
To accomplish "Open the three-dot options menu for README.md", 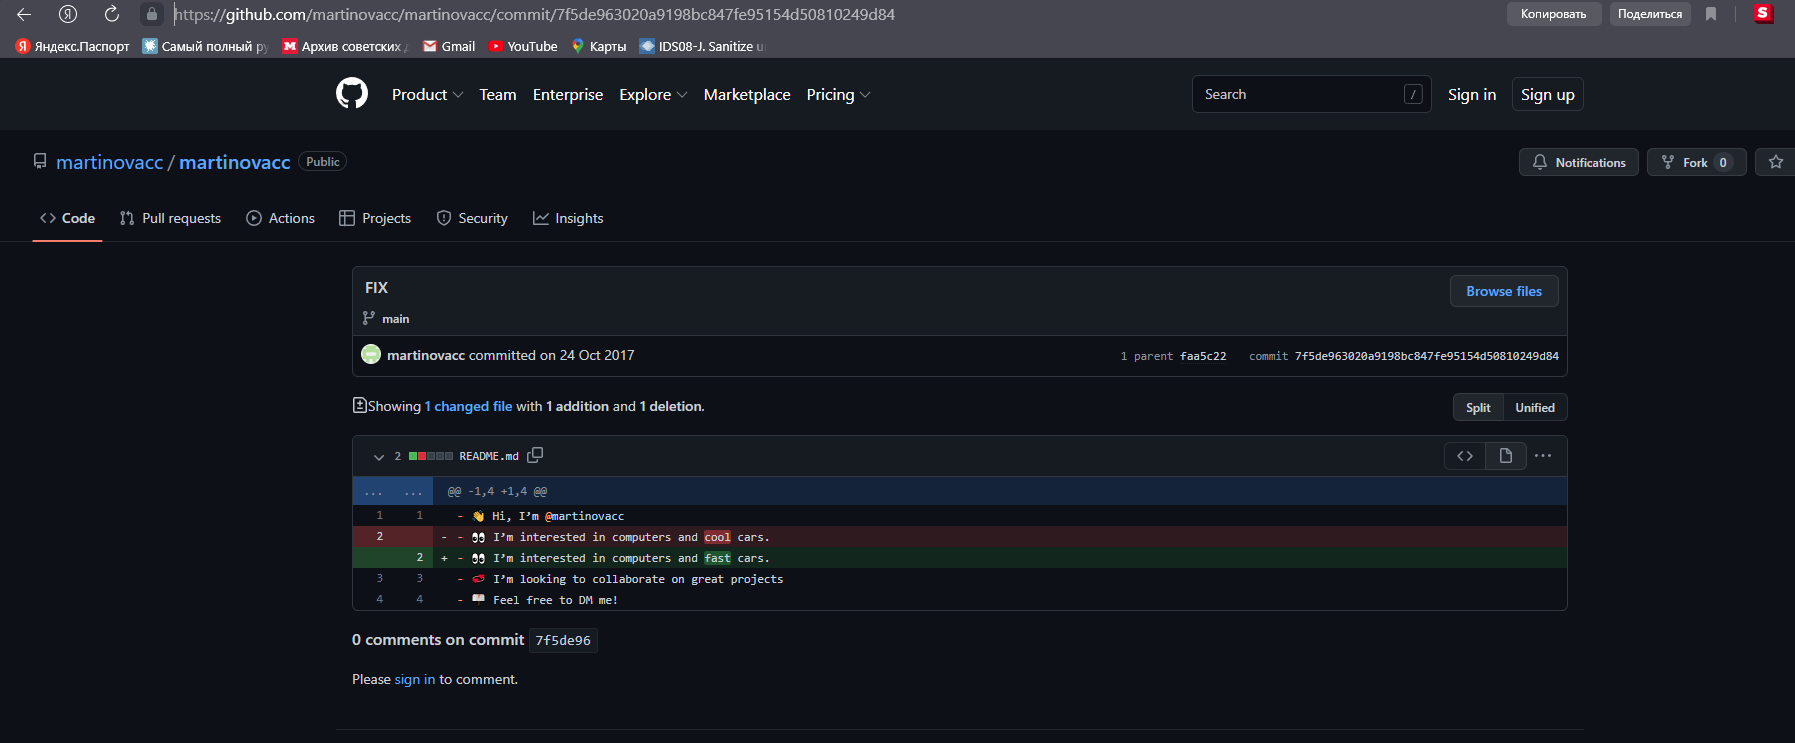I will click(1543, 456).
